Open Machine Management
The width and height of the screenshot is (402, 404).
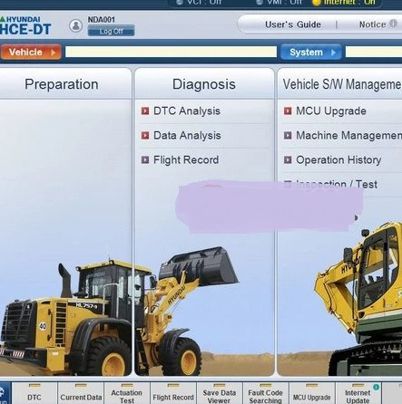(349, 135)
